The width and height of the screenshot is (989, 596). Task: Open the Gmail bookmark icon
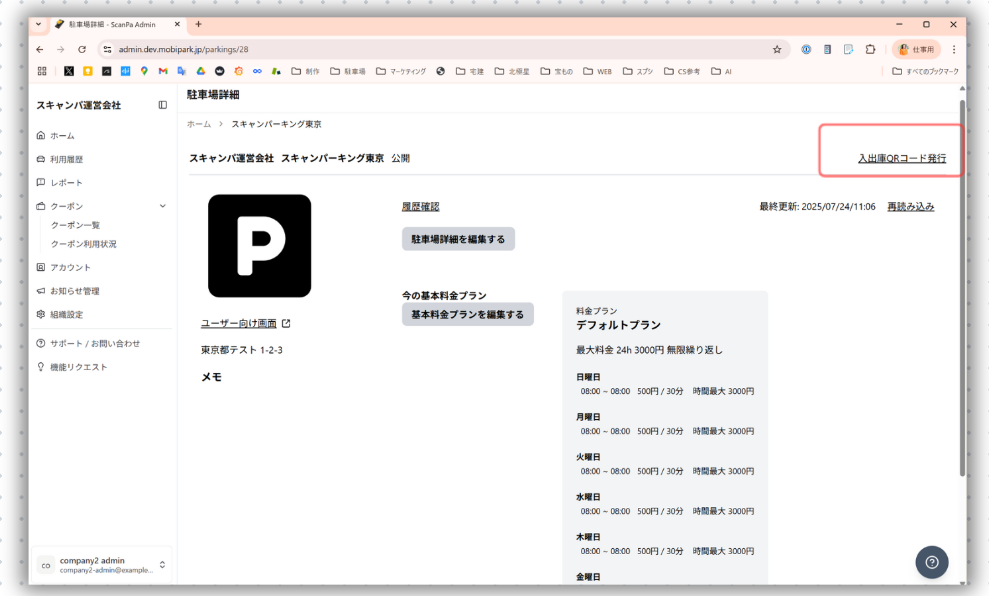point(163,71)
